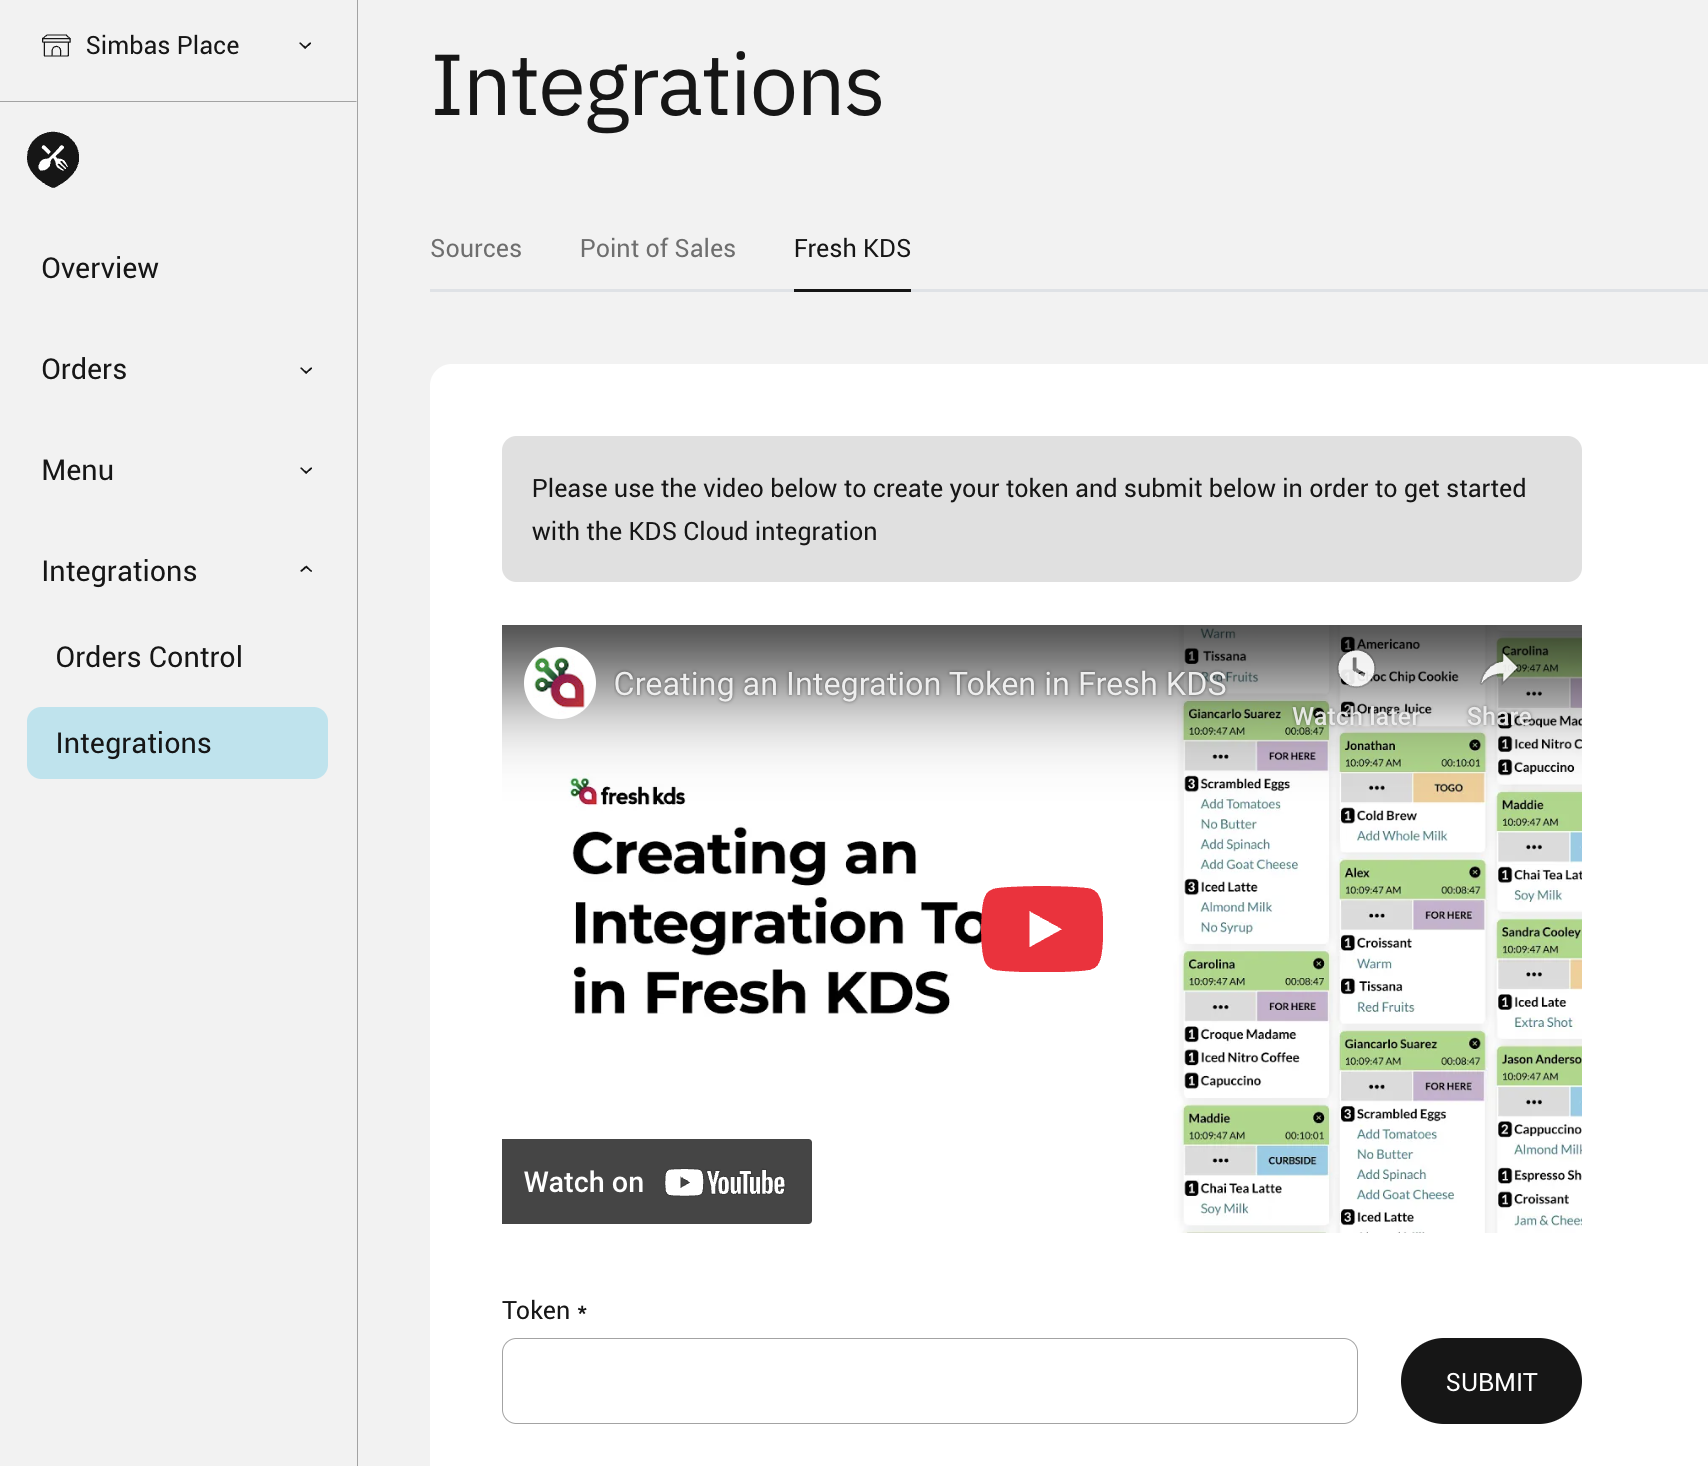Open the Simbas Place location dropdown

[x=305, y=46]
